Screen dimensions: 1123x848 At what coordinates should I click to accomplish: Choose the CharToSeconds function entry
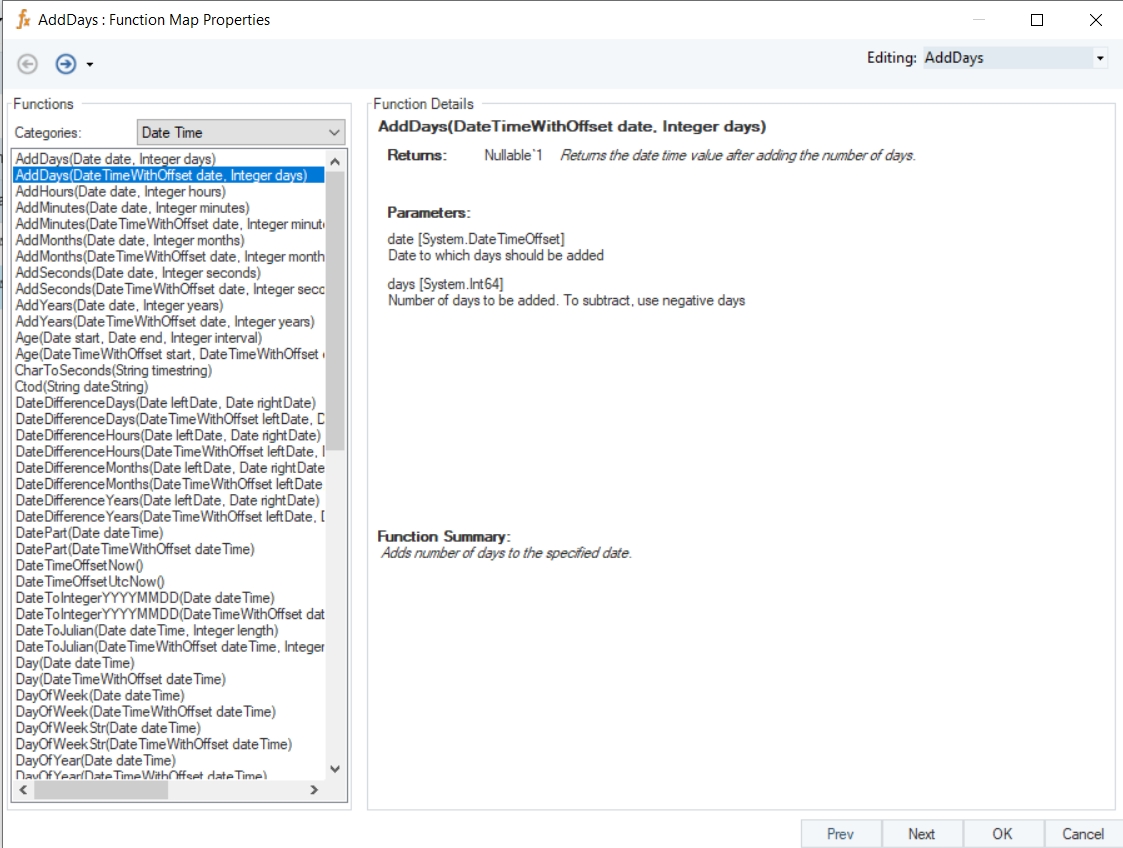[113, 370]
